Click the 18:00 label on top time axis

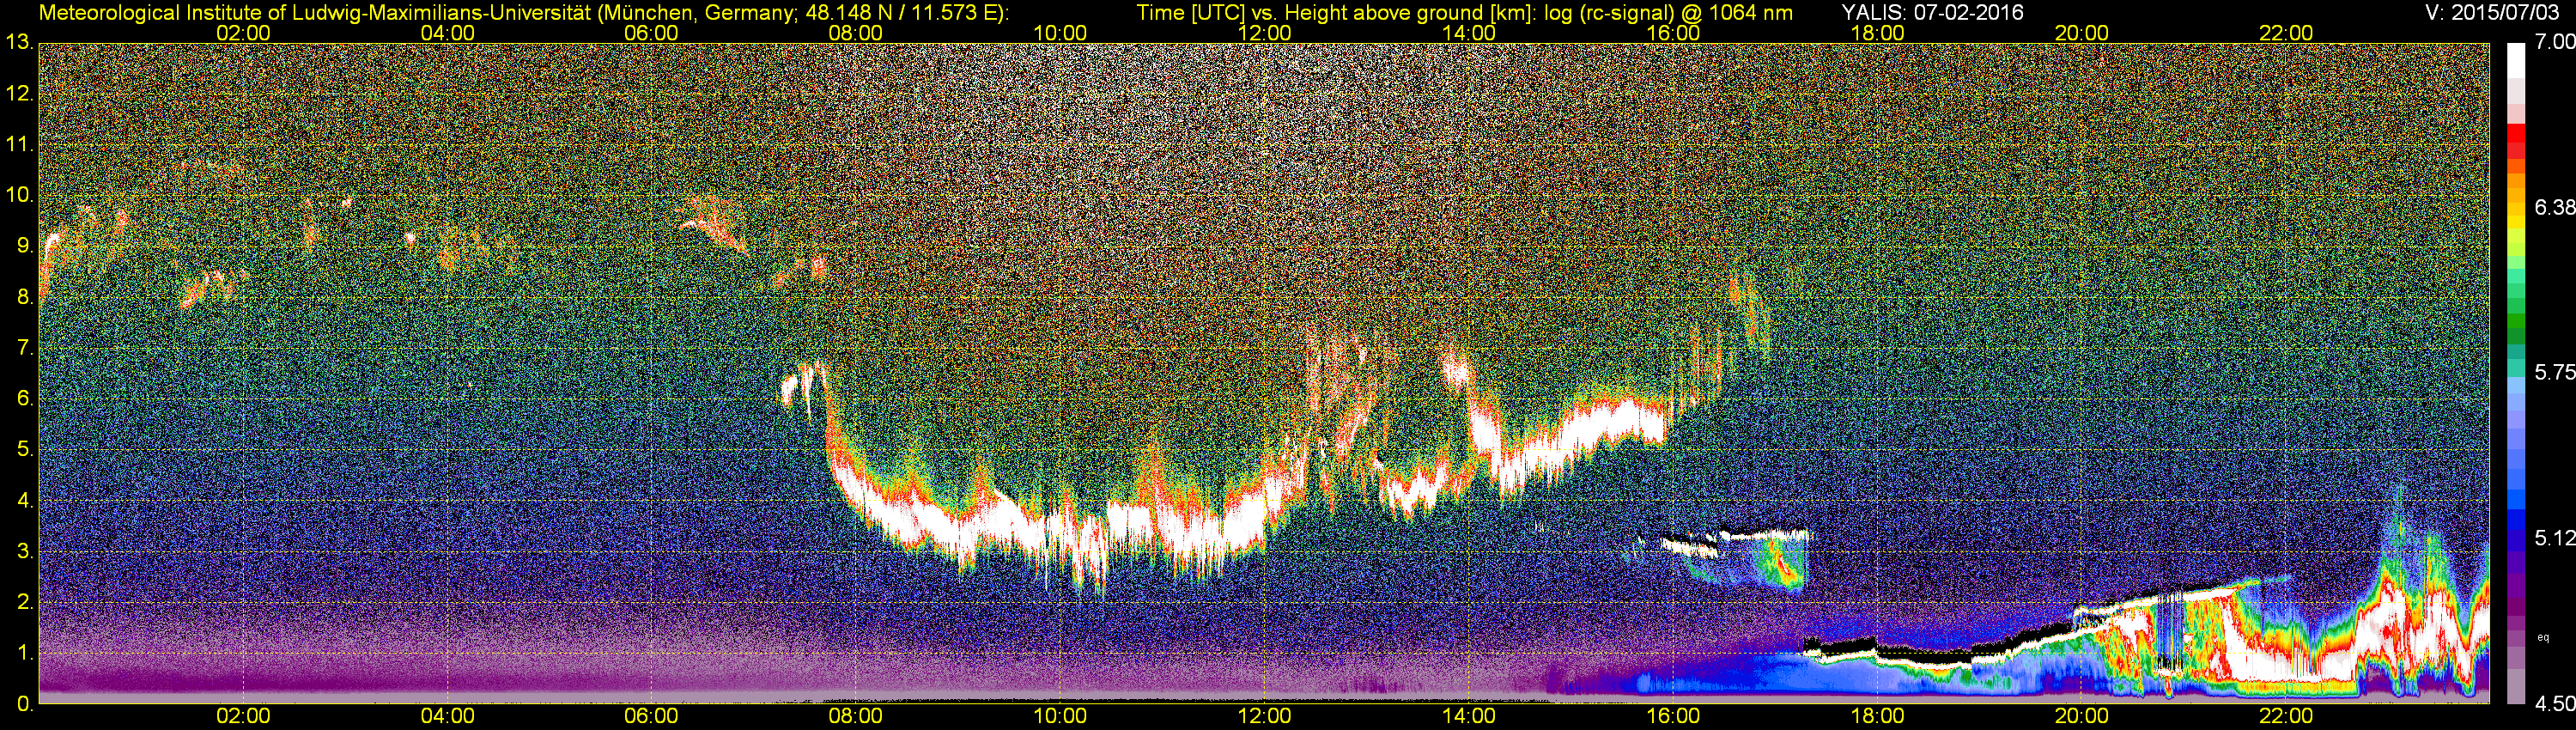click(x=1877, y=33)
